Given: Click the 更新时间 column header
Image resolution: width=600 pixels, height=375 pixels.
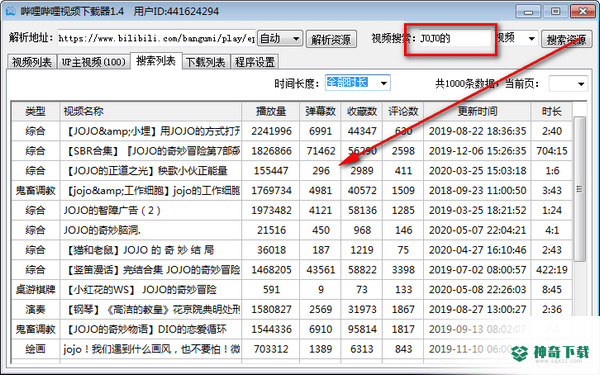Looking at the screenshot, I should tap(477, 111).
